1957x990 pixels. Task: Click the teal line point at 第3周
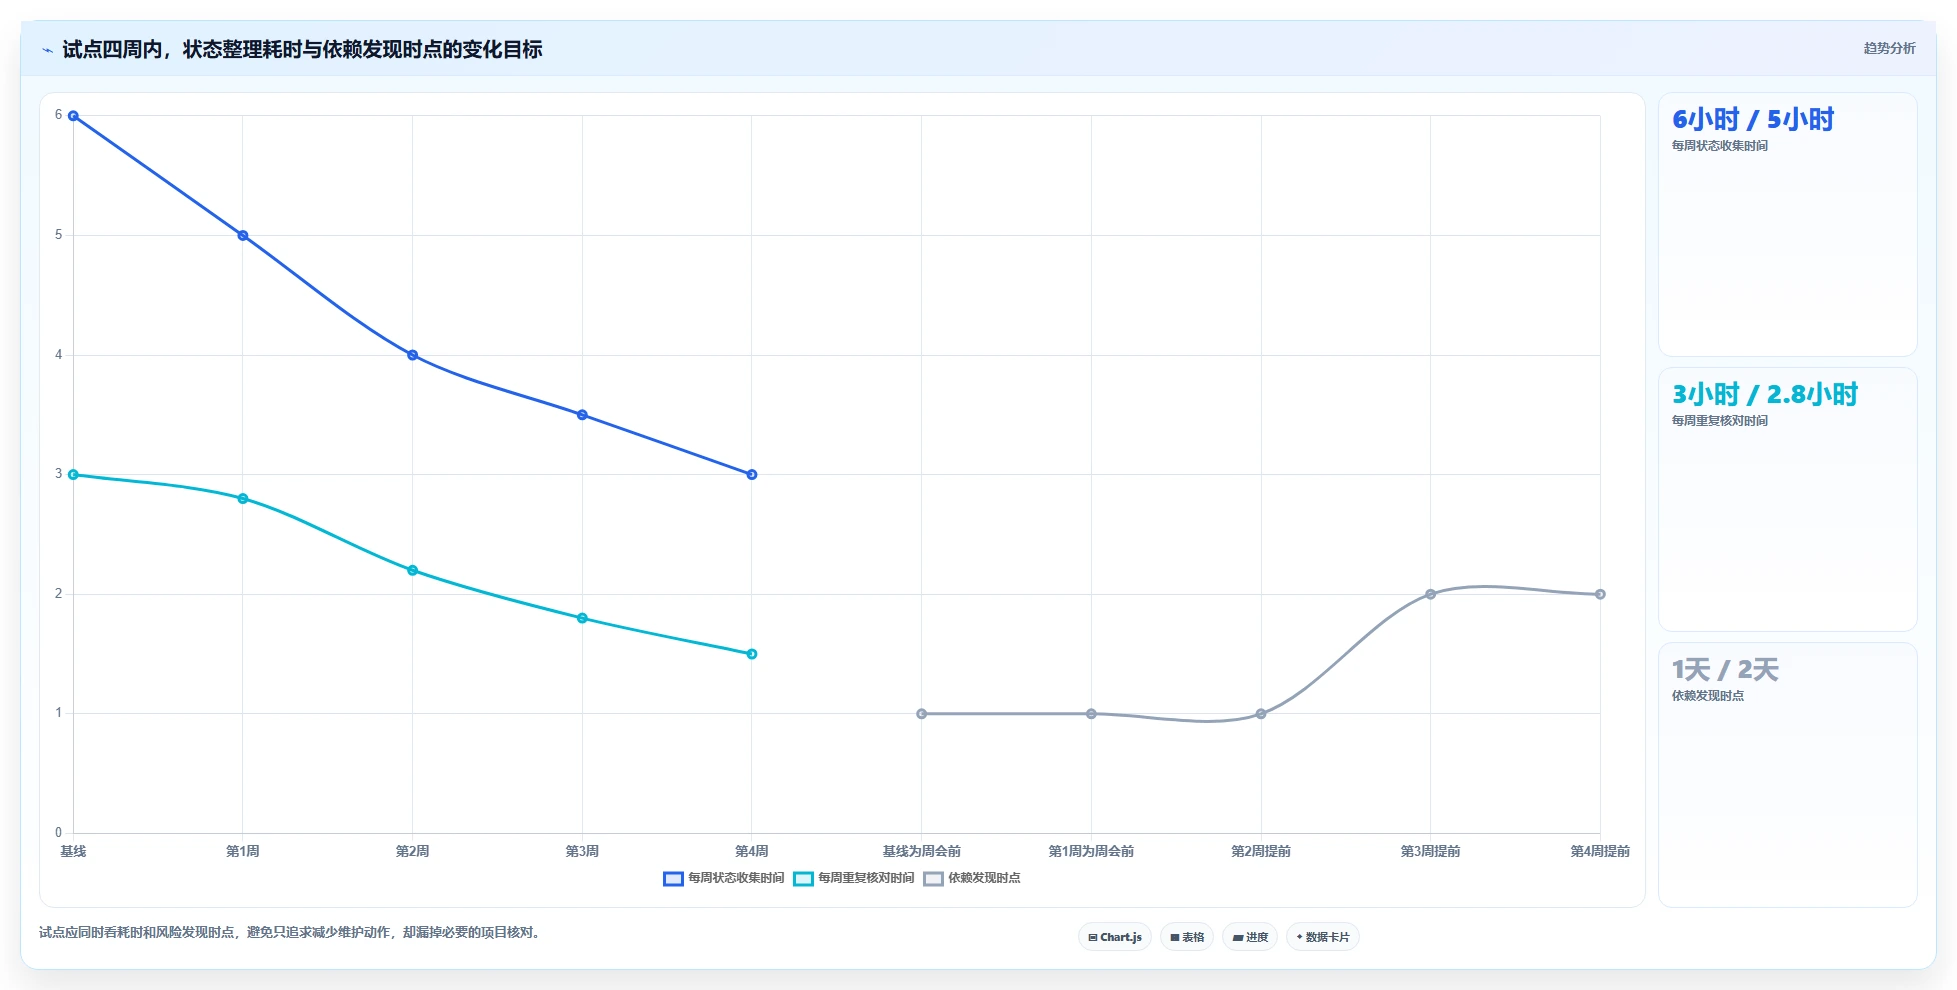(582, 618)
